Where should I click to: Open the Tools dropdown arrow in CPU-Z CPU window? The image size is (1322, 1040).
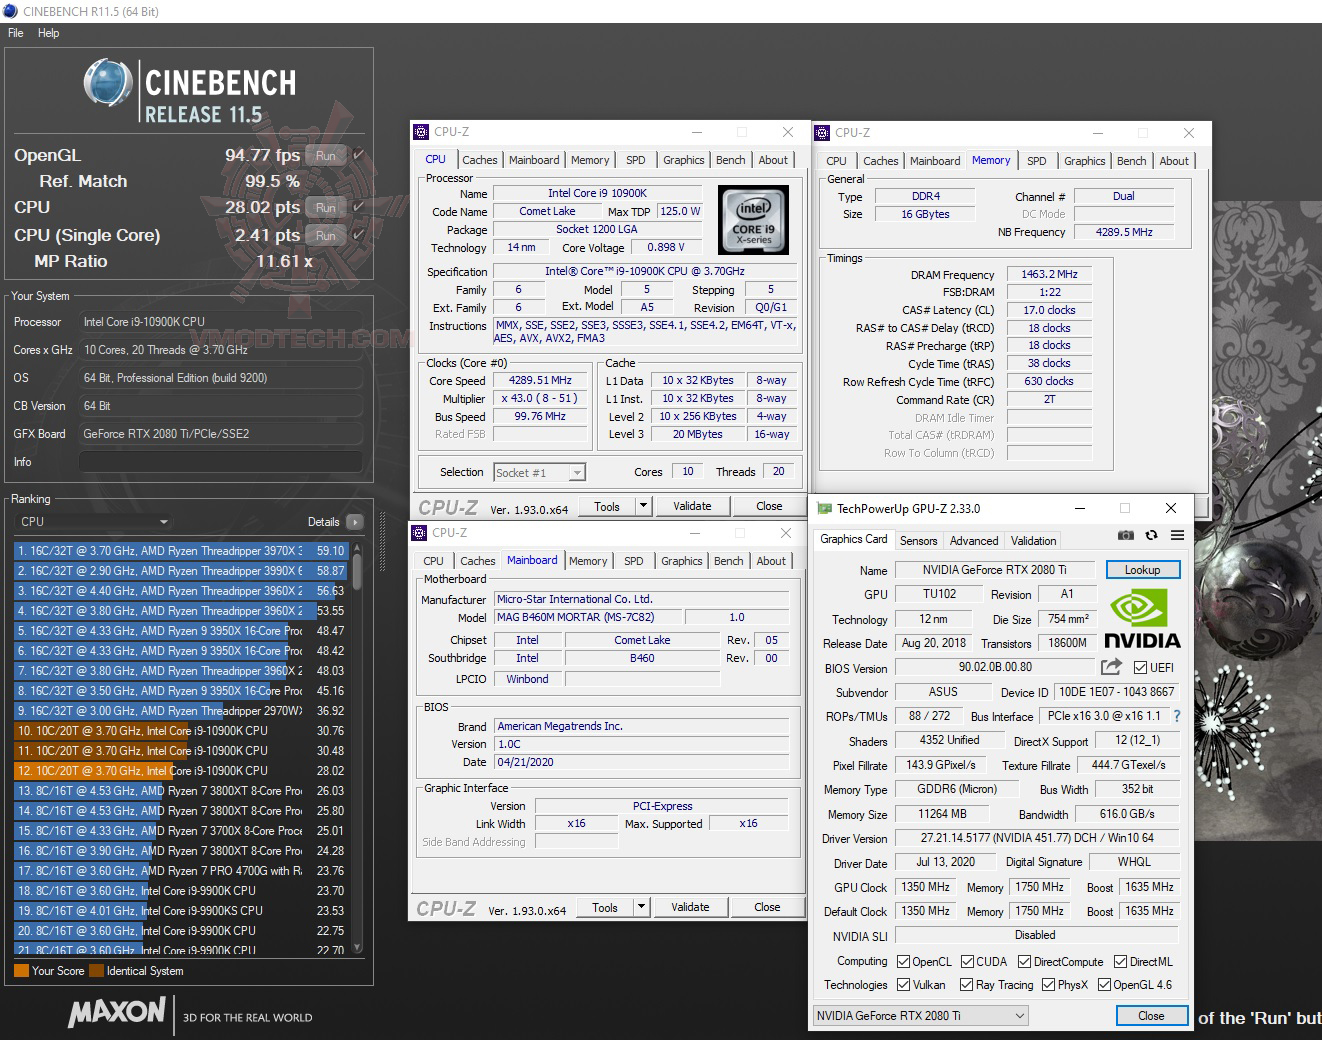point(643,506)
